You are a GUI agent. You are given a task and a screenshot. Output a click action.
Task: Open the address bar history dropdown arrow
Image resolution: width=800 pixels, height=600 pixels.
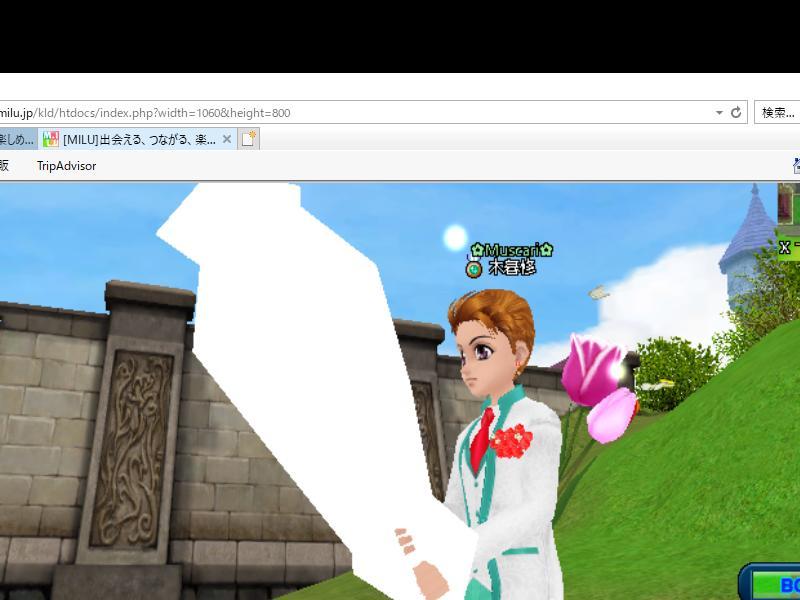pyautogui.click(x=719, y=113)
